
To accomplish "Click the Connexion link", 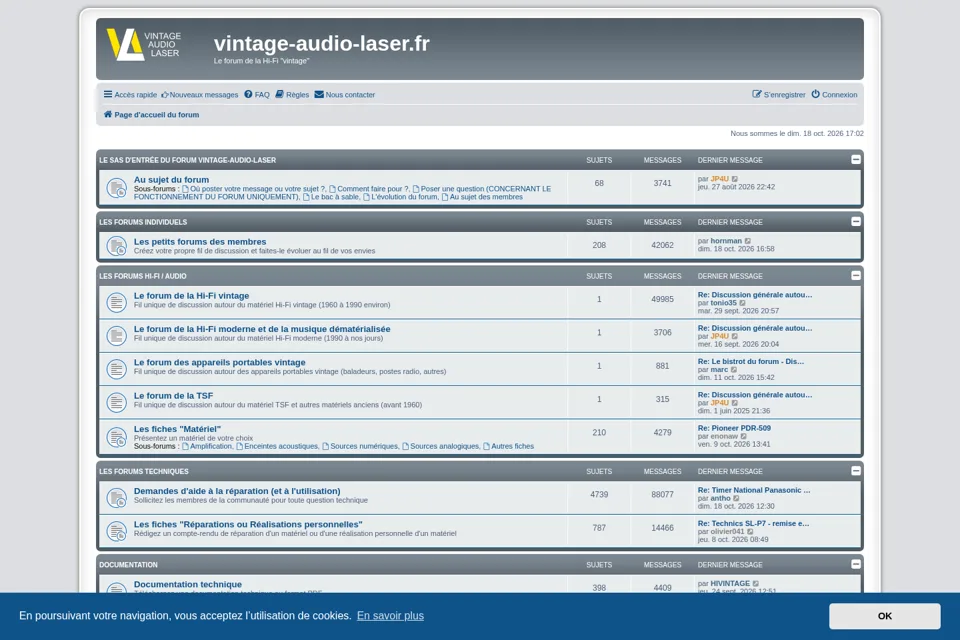I will click(x=834, y=95).
